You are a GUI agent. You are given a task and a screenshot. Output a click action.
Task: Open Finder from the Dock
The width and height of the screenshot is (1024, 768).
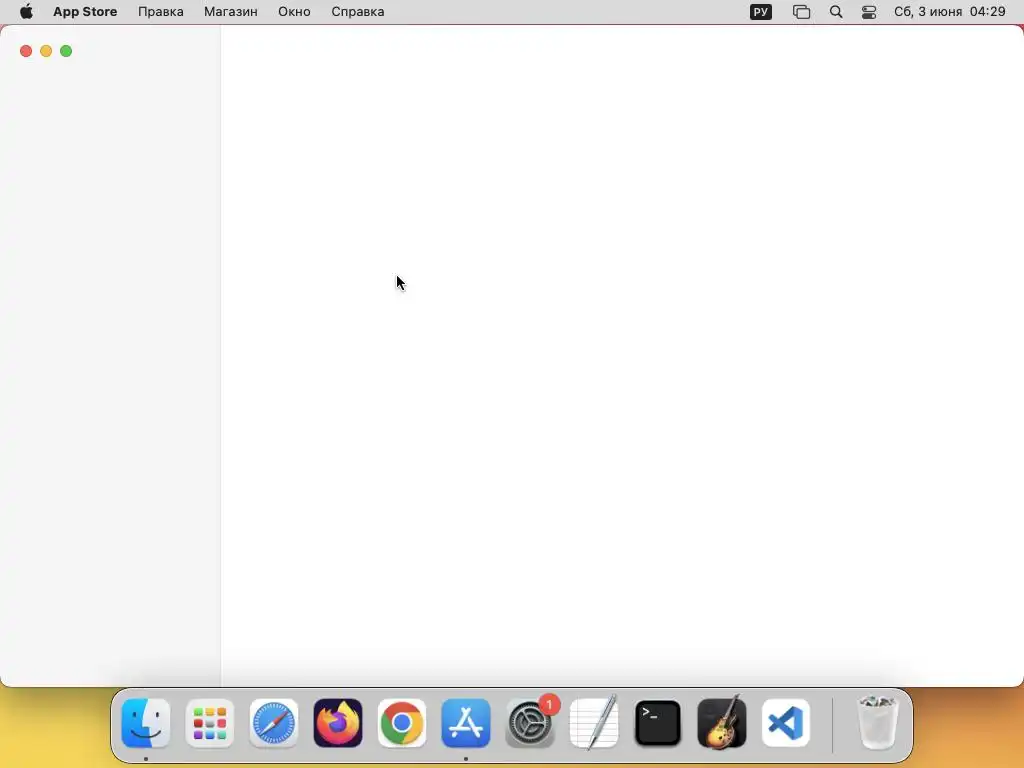click(146, 723)
